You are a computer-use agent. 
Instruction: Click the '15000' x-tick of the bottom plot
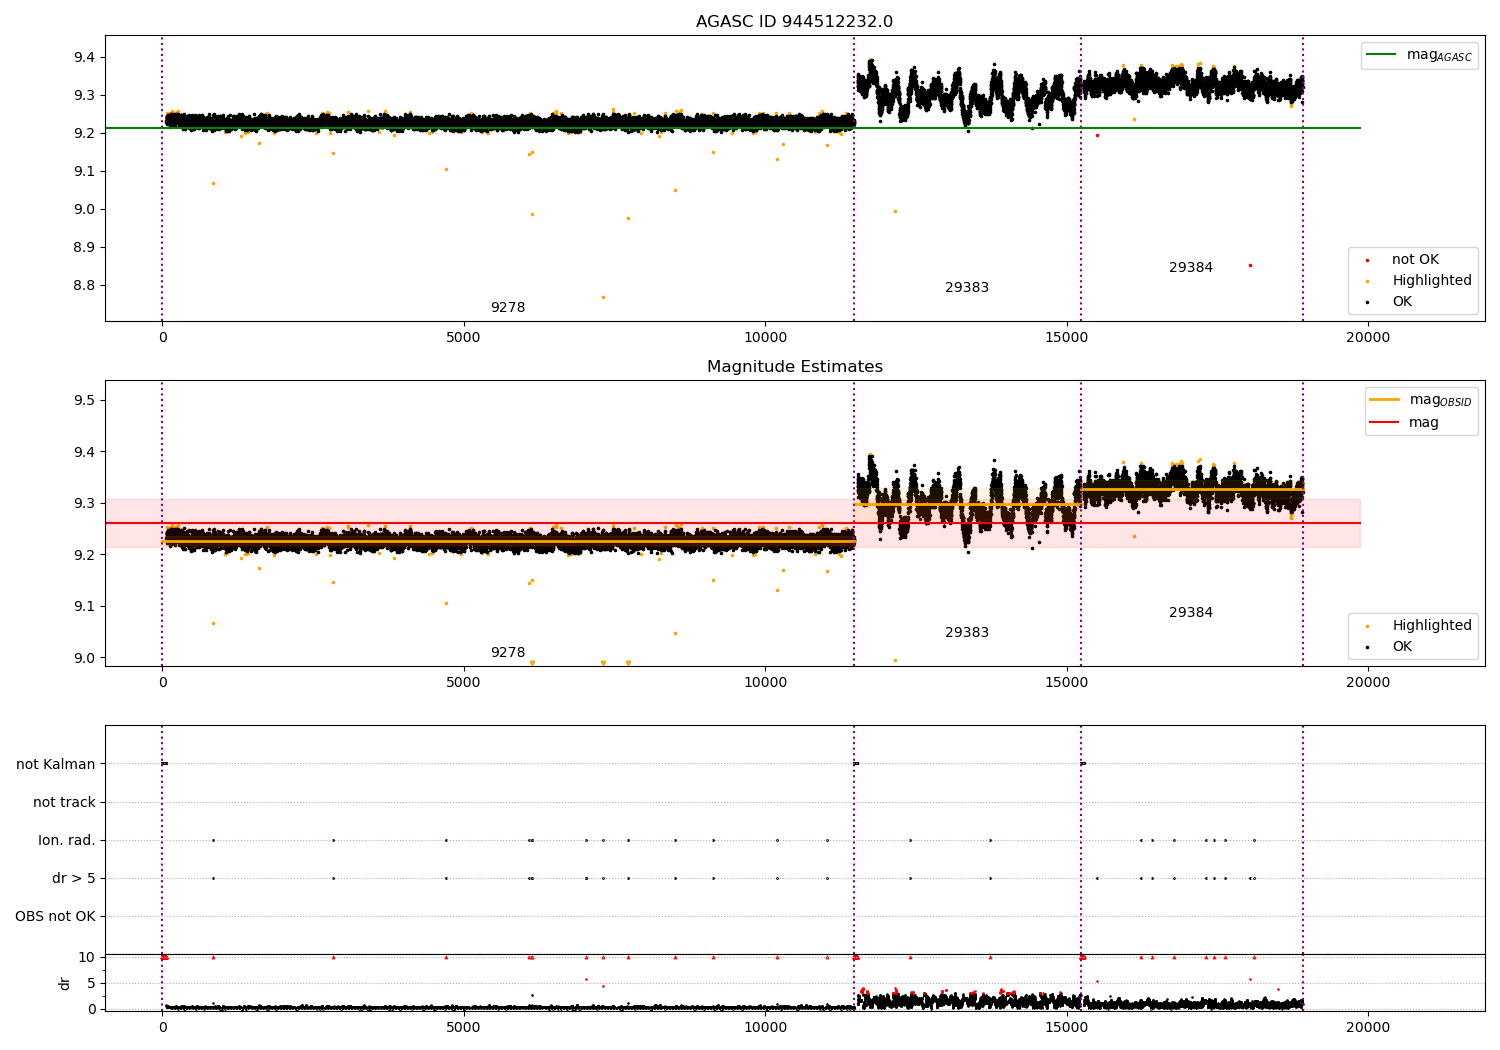(x=1066, y=1027)
